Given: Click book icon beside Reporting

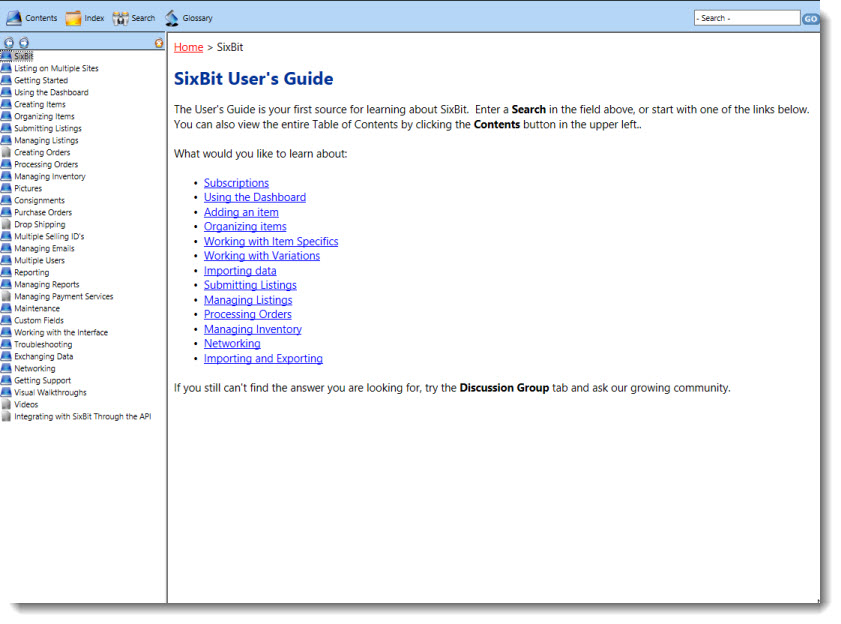Looking at the screenshot, I should point(6,273).
